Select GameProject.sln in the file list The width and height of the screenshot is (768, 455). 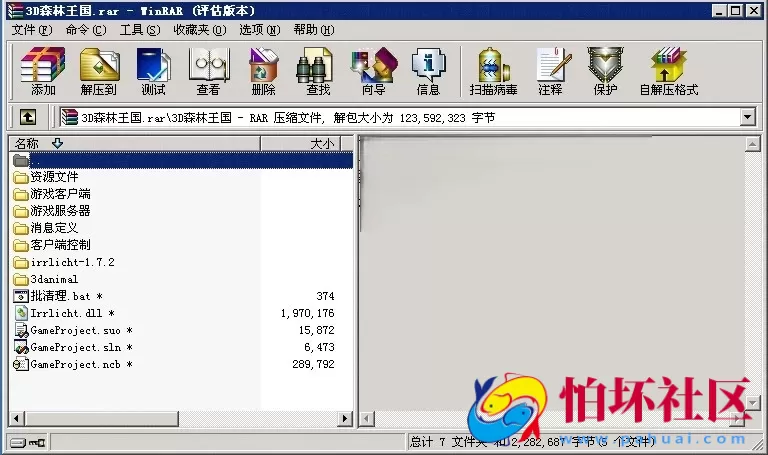(75, 347)
